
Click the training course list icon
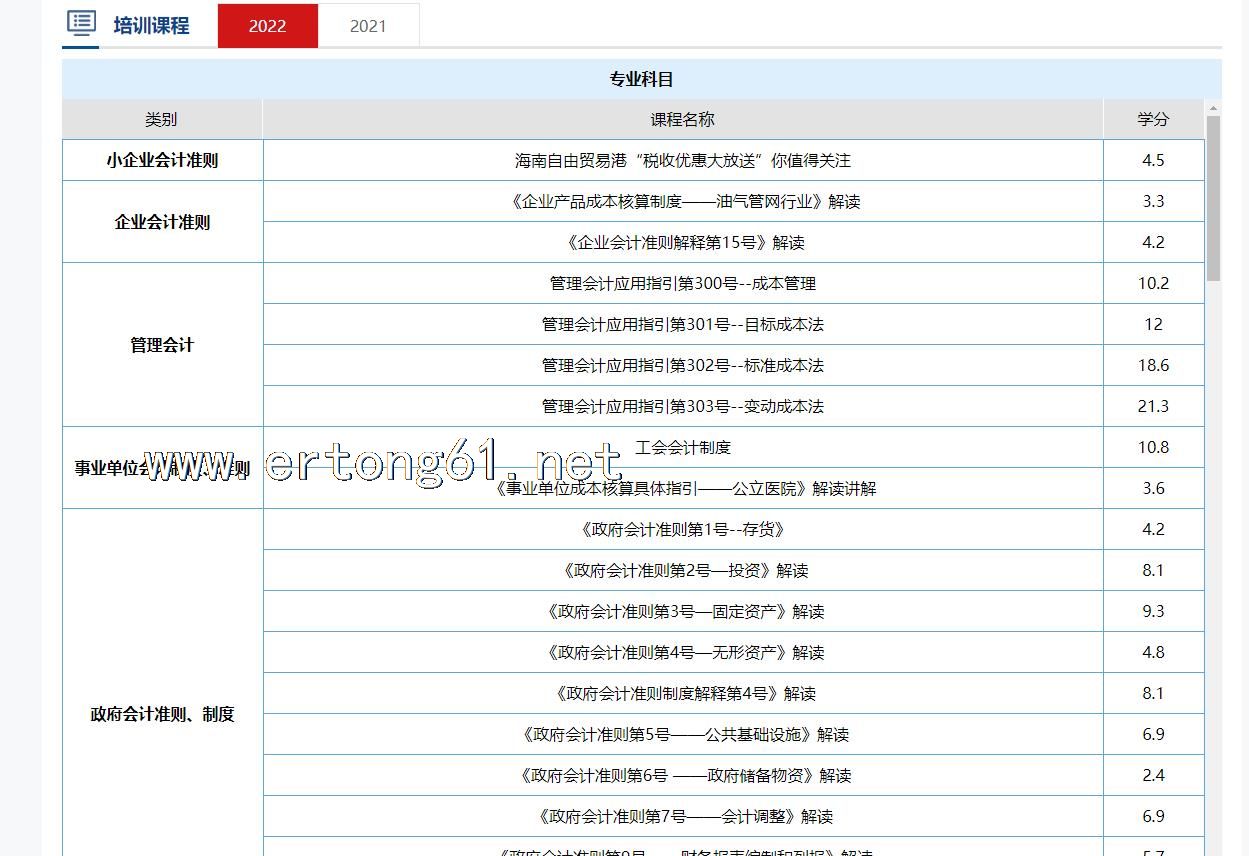(81, 24)
